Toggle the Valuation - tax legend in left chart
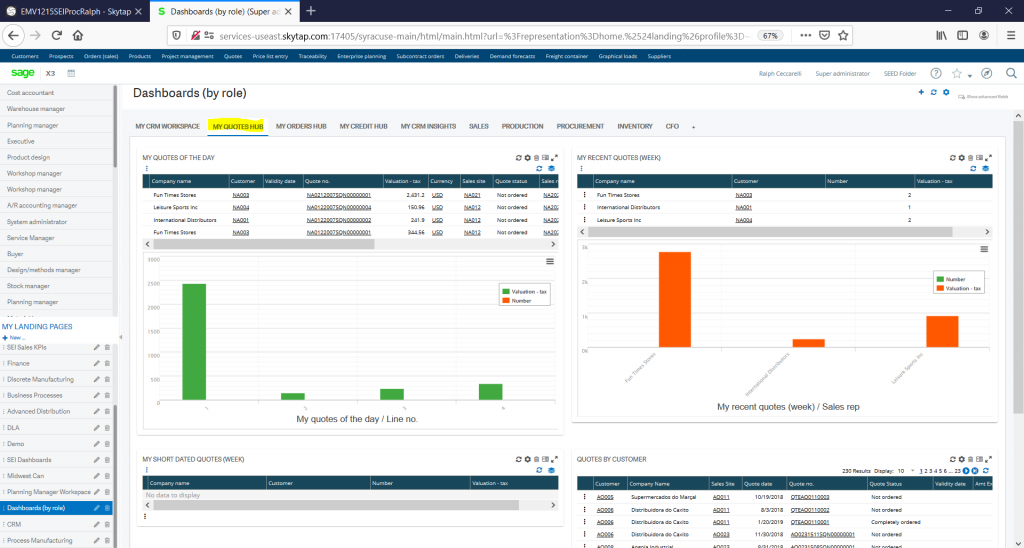Image resolution: width=1024 pixels, height=548 pixels. 524,292
